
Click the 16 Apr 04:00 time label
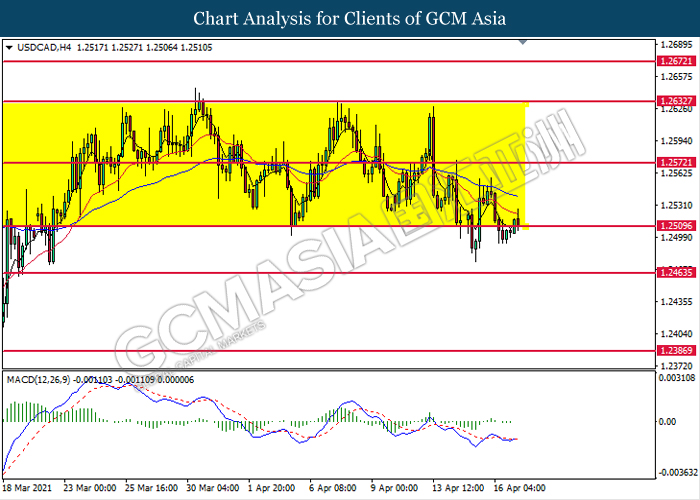click(520, 488)
